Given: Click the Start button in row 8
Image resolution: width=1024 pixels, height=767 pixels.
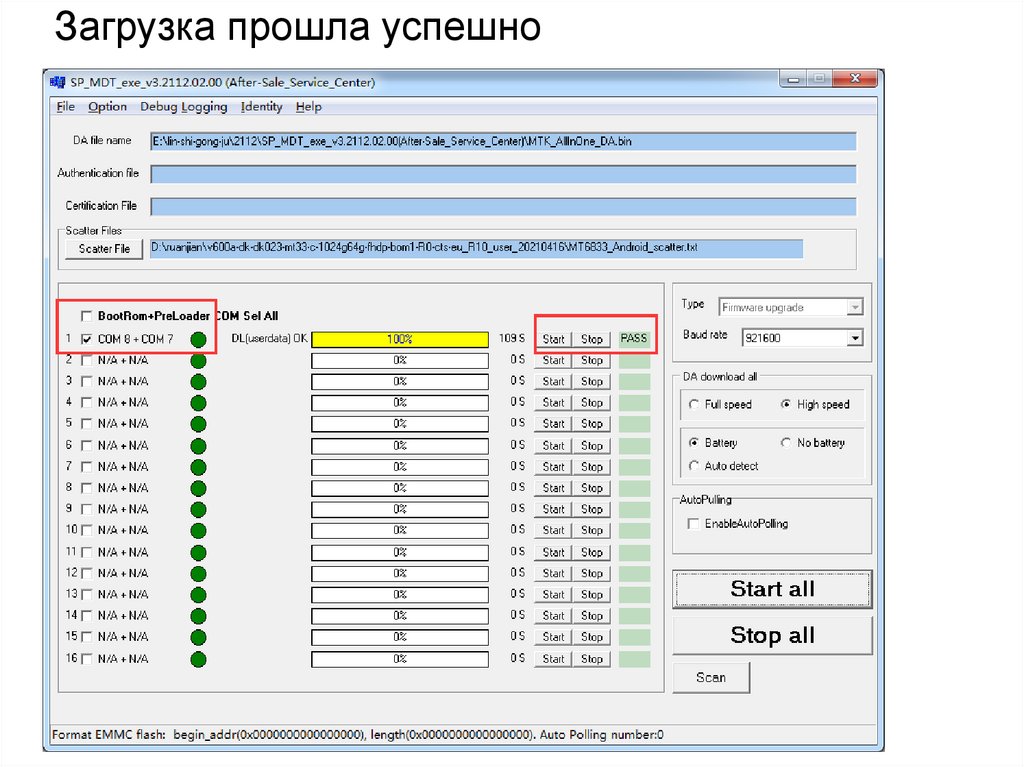Looking at the screenshot, I should (x=553, y=488).
